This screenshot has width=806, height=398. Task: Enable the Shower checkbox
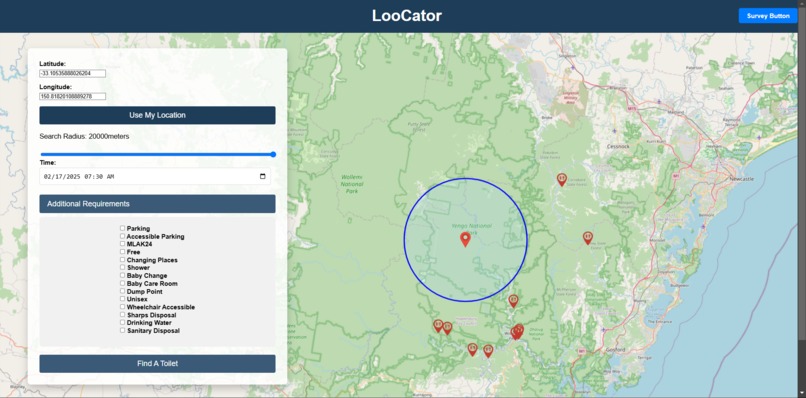pyautogui.click(x=122, y=267)
